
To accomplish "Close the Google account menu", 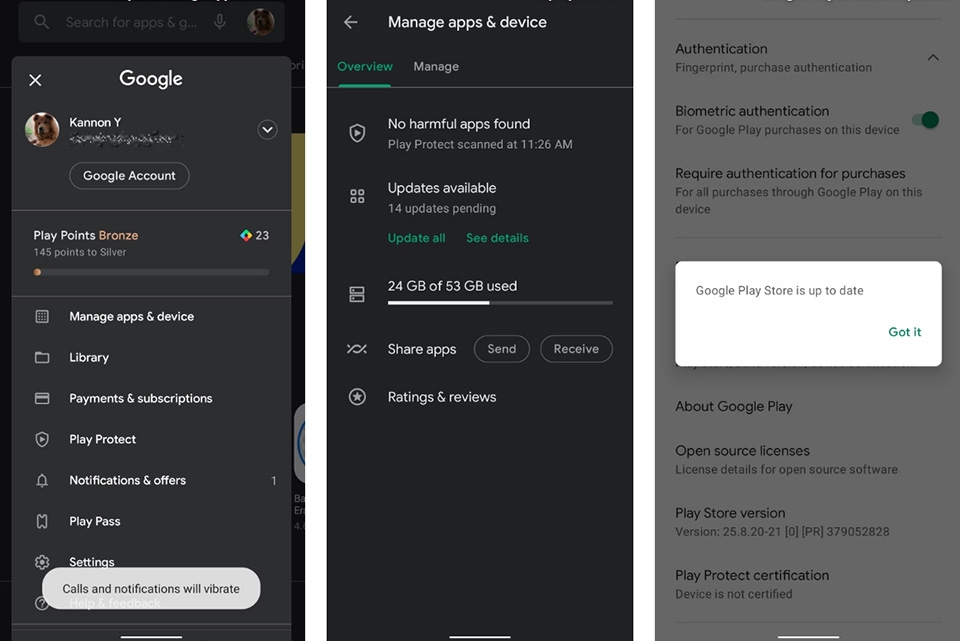I will coord(36,80).
